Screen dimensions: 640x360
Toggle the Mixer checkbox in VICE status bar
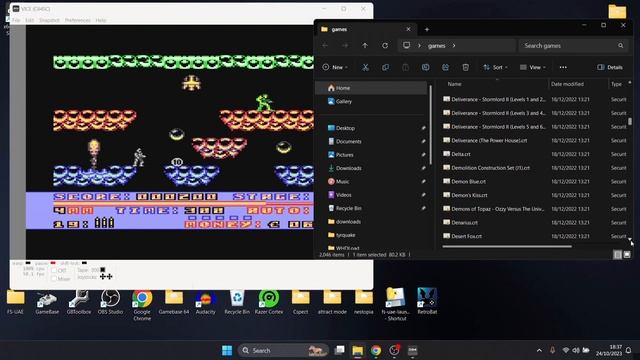[54, 279]
